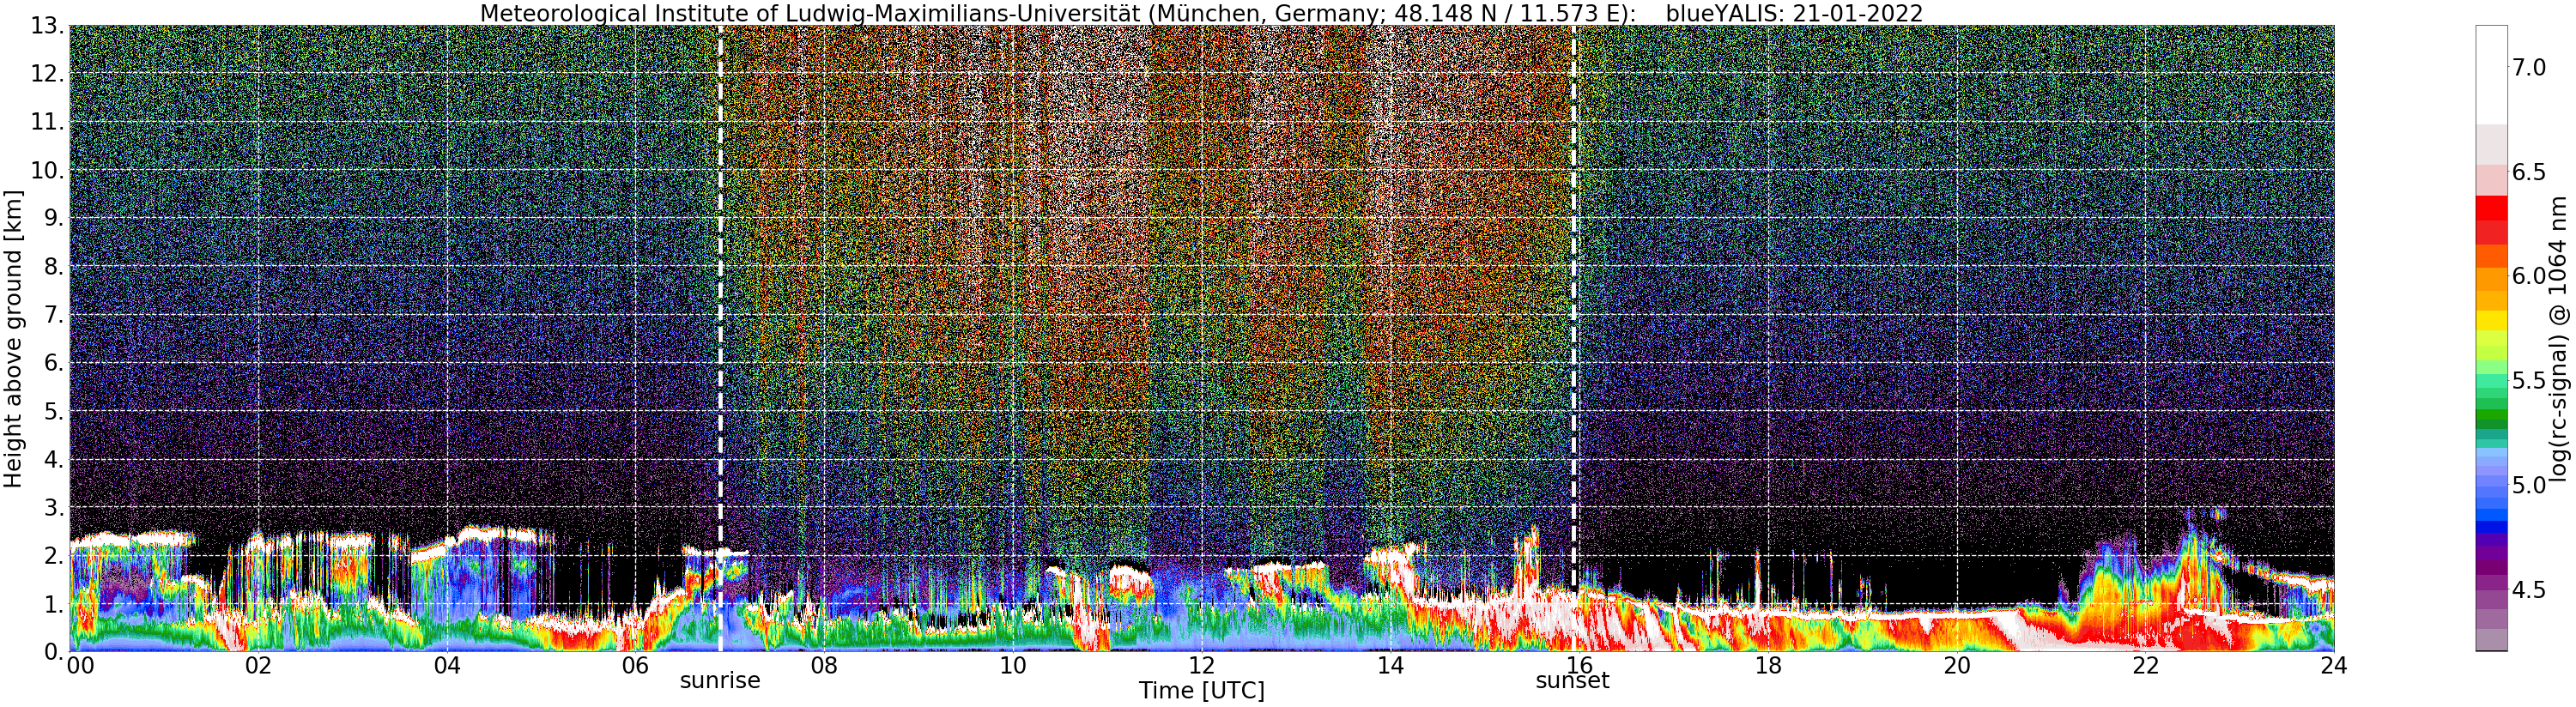Click the x-axis tick label '22'
Viewport: 2576px width, 707px height.
(x=2146, y=666)
